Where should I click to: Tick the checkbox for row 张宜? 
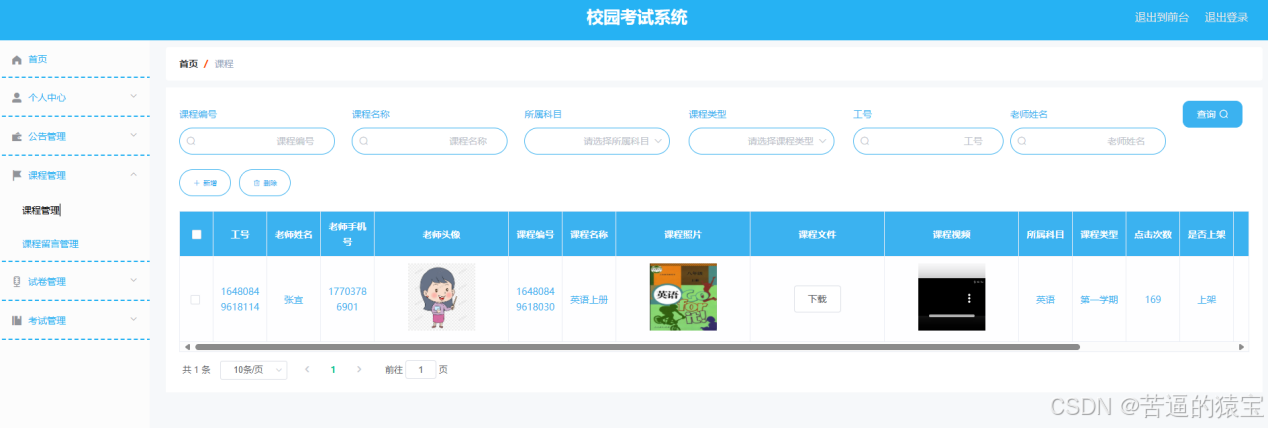195,299
